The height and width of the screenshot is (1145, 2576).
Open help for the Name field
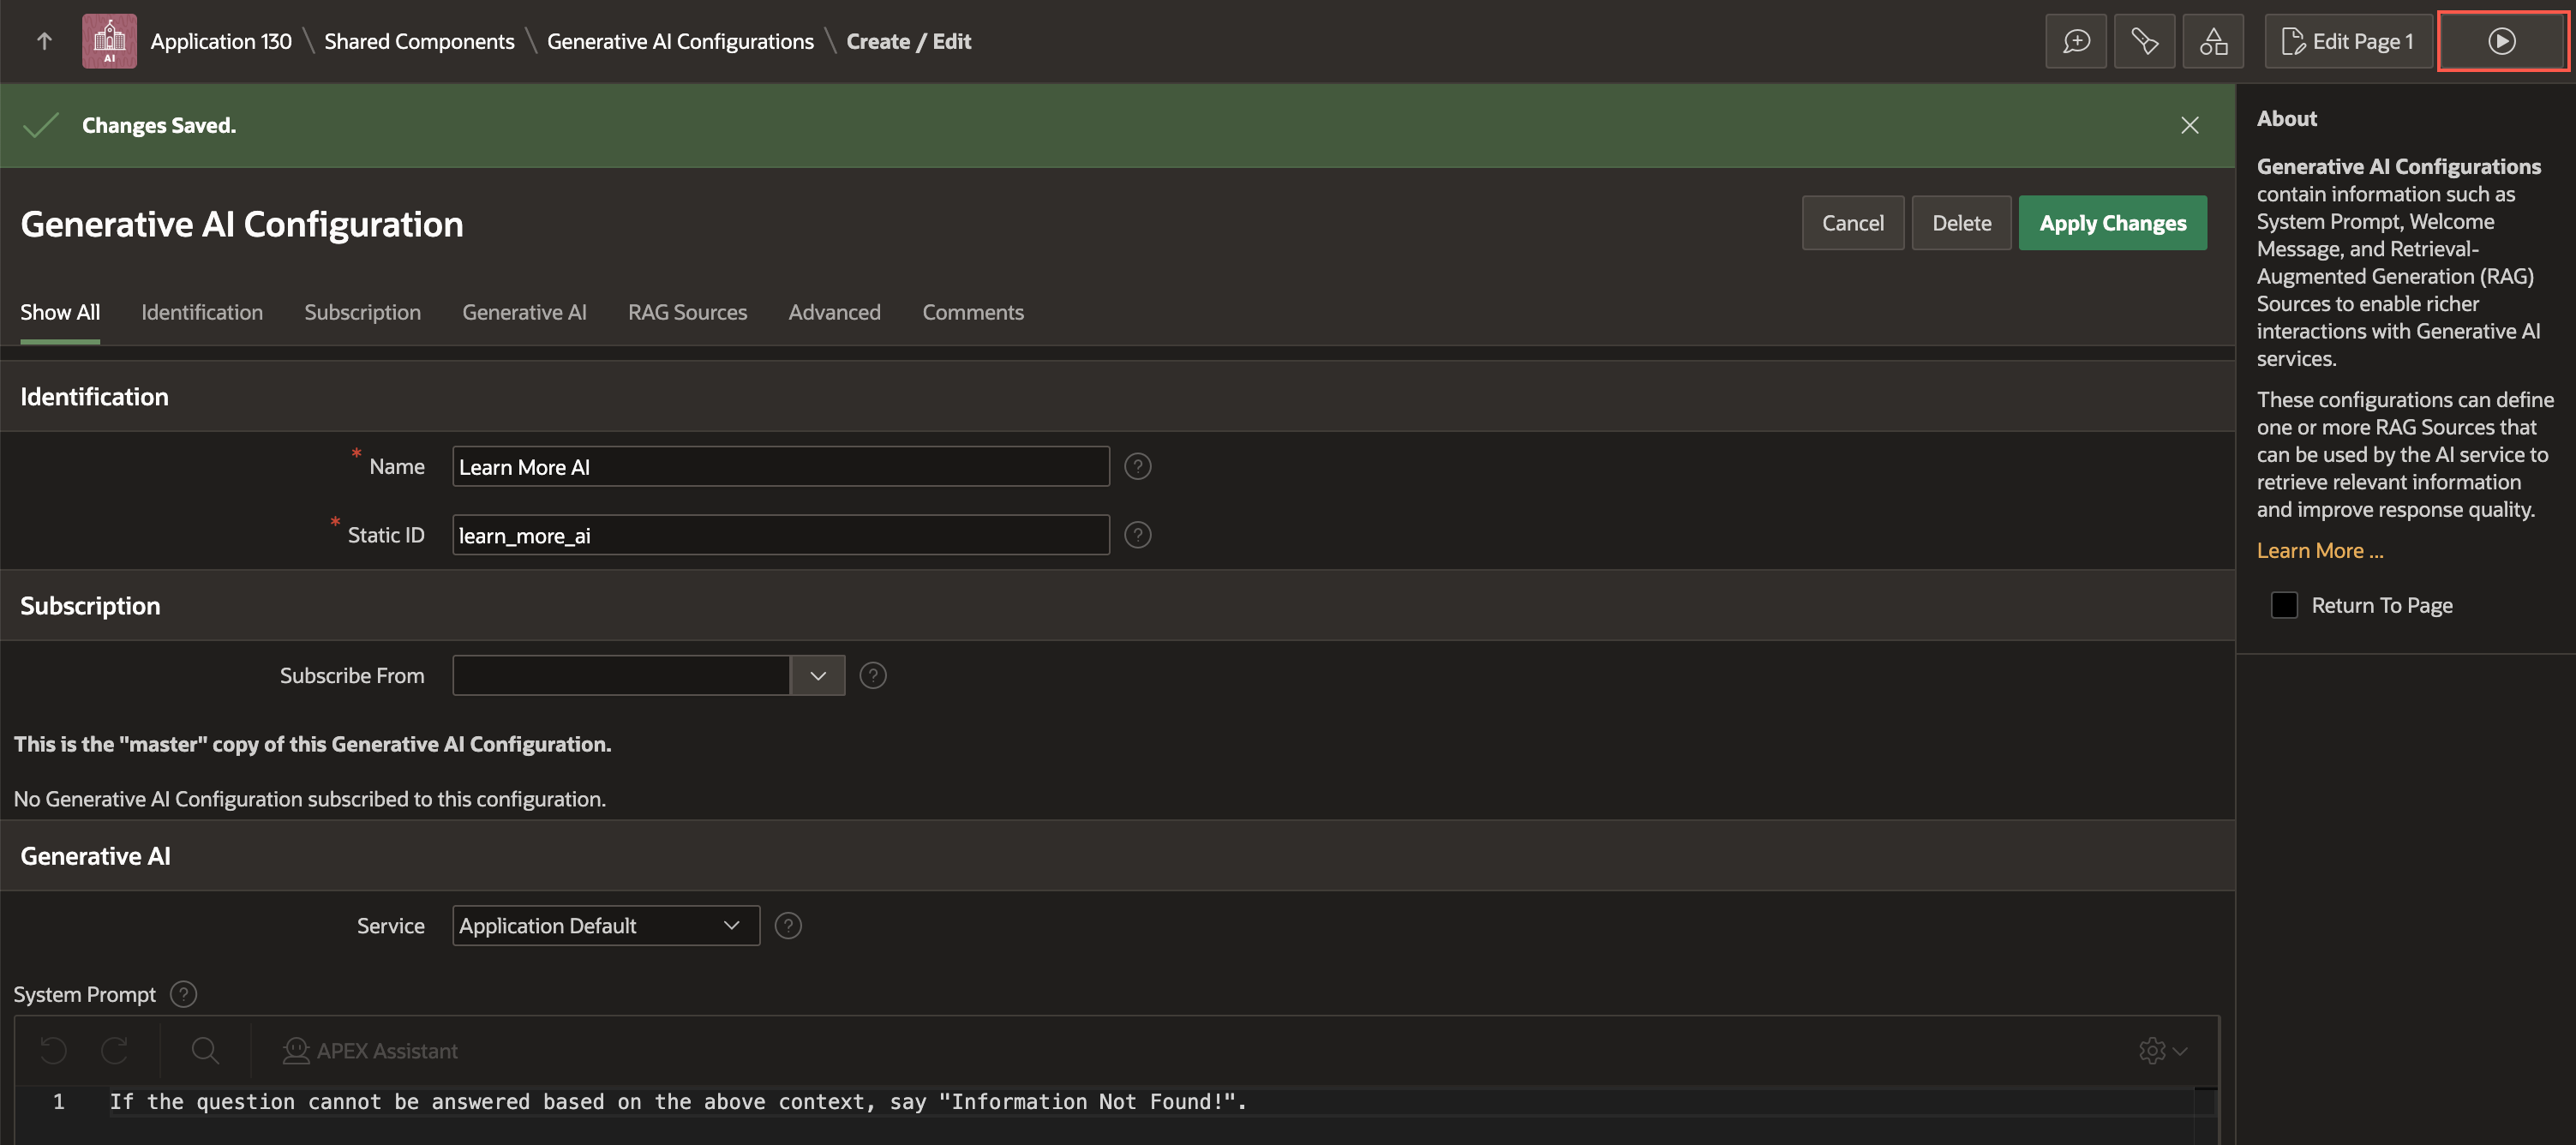click(1138, 467)
